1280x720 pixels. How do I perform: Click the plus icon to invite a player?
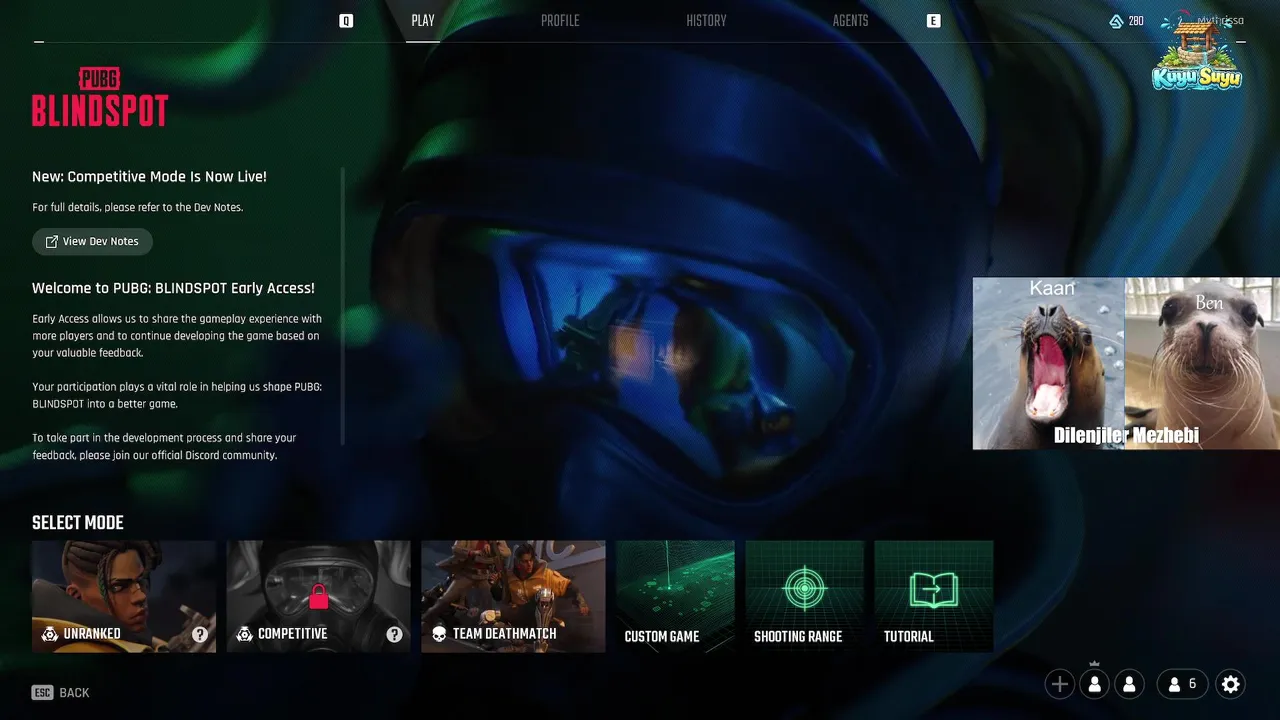pyautogui.click(x=1060, y=684)
